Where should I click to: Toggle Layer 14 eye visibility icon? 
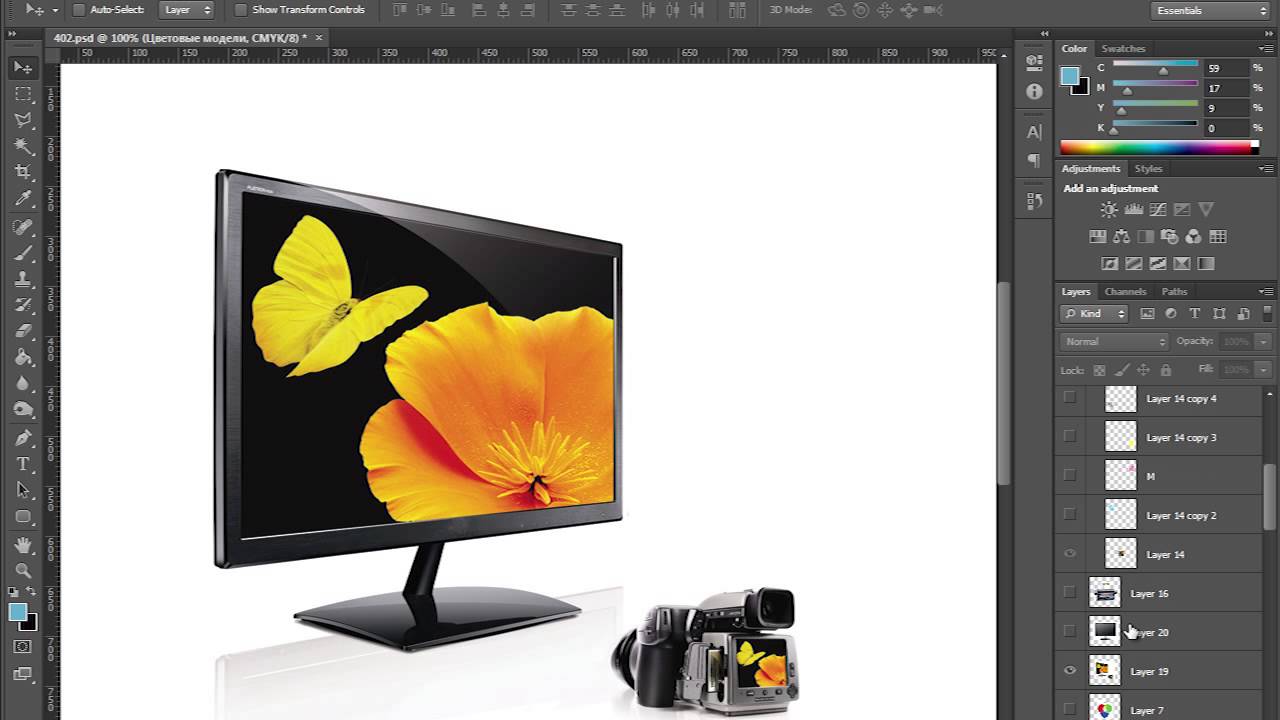1070,554
